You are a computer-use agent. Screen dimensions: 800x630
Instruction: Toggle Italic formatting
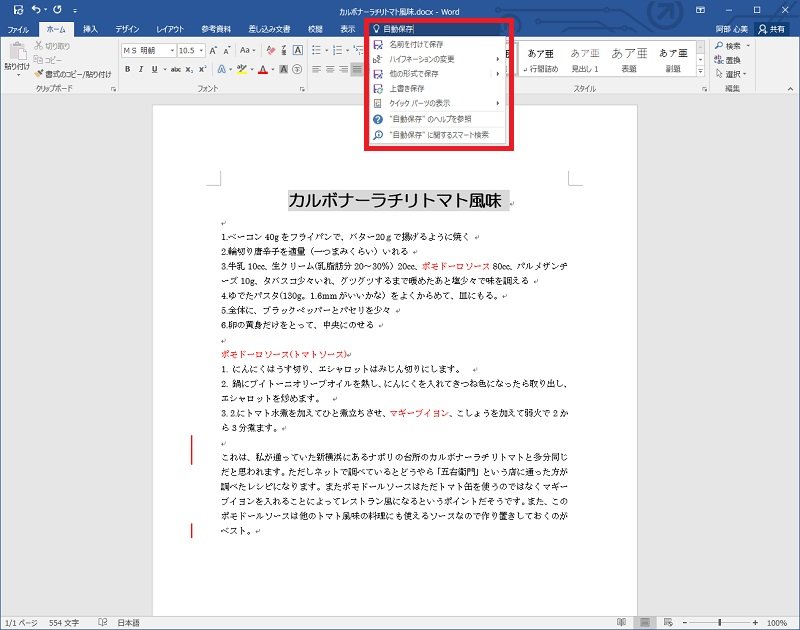tap(141, 69)
